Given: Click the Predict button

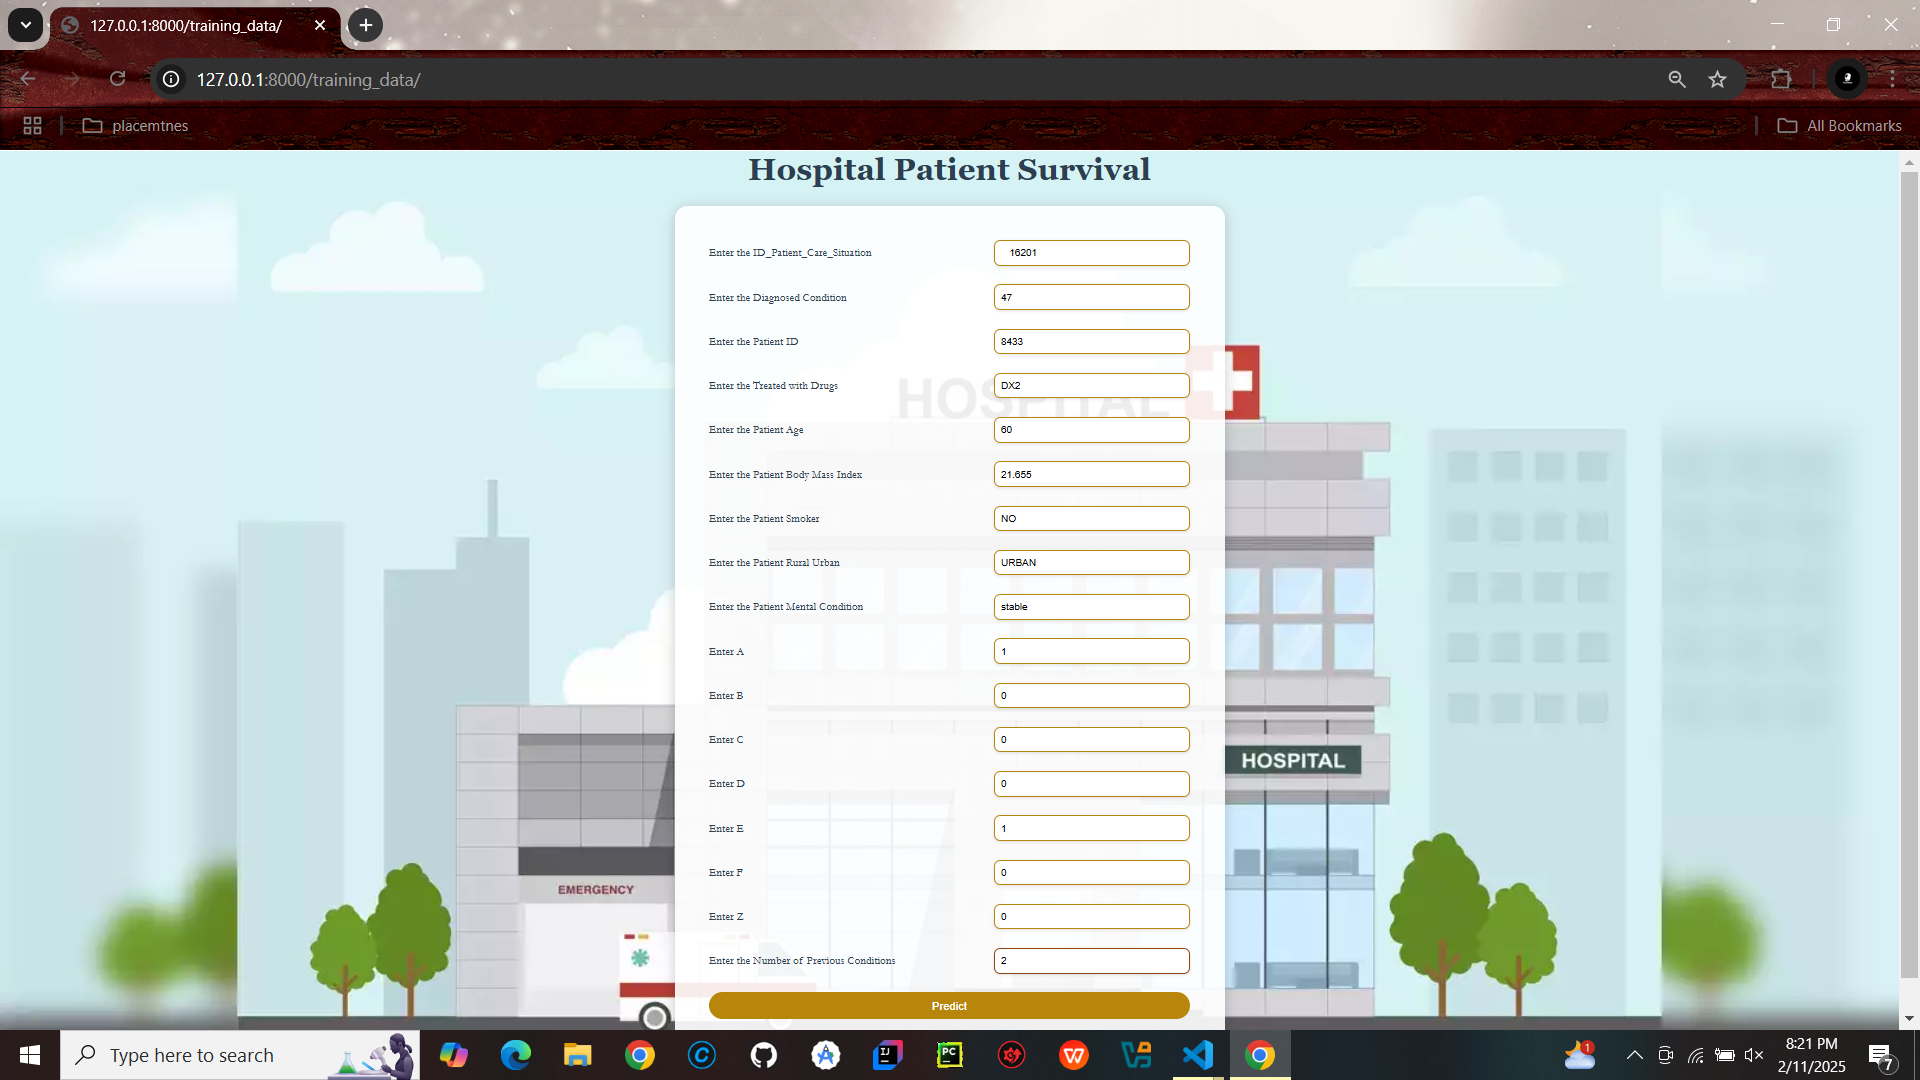Looking at the screenshot, I should click(x=949, y=1006).
